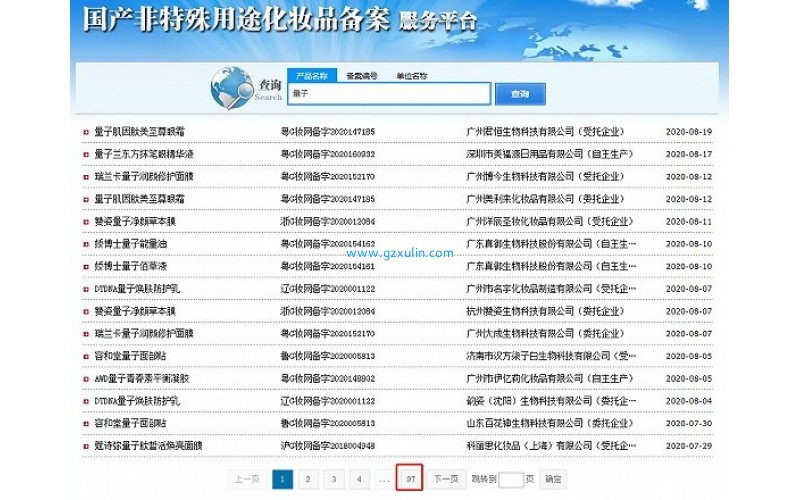Click the company name on the 2020-08-19 row
800x500 pixels.
click(545, 132)
